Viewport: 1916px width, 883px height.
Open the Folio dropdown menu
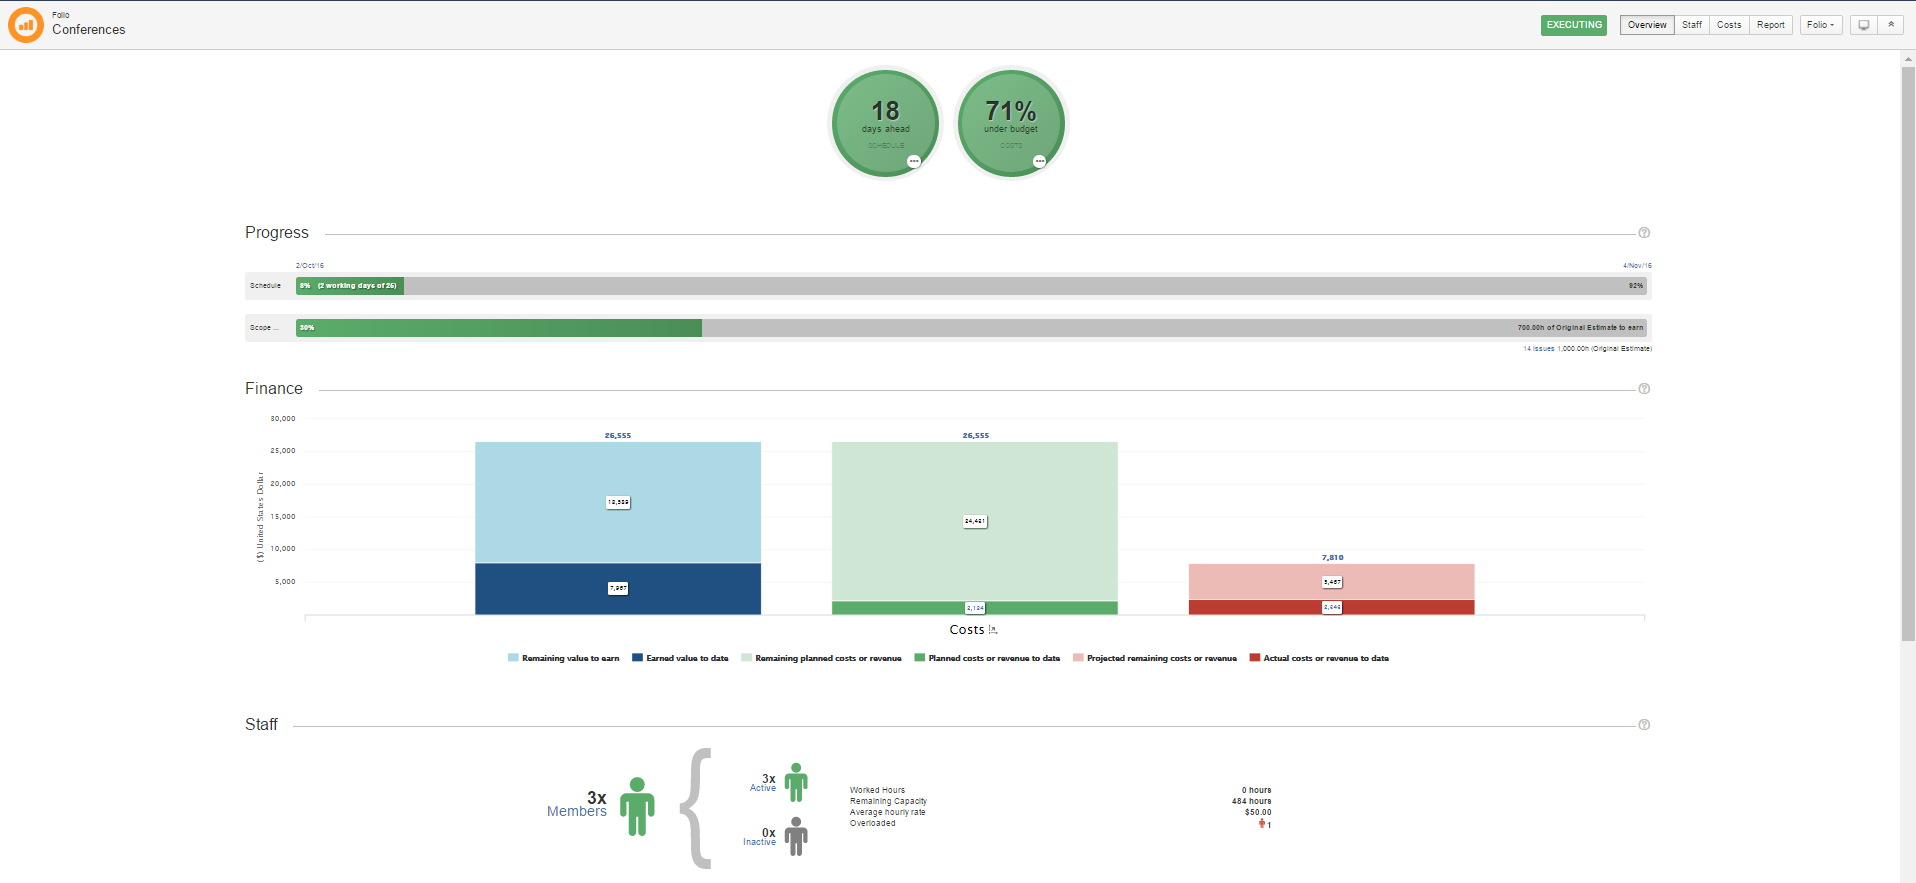coord(1821,25)
